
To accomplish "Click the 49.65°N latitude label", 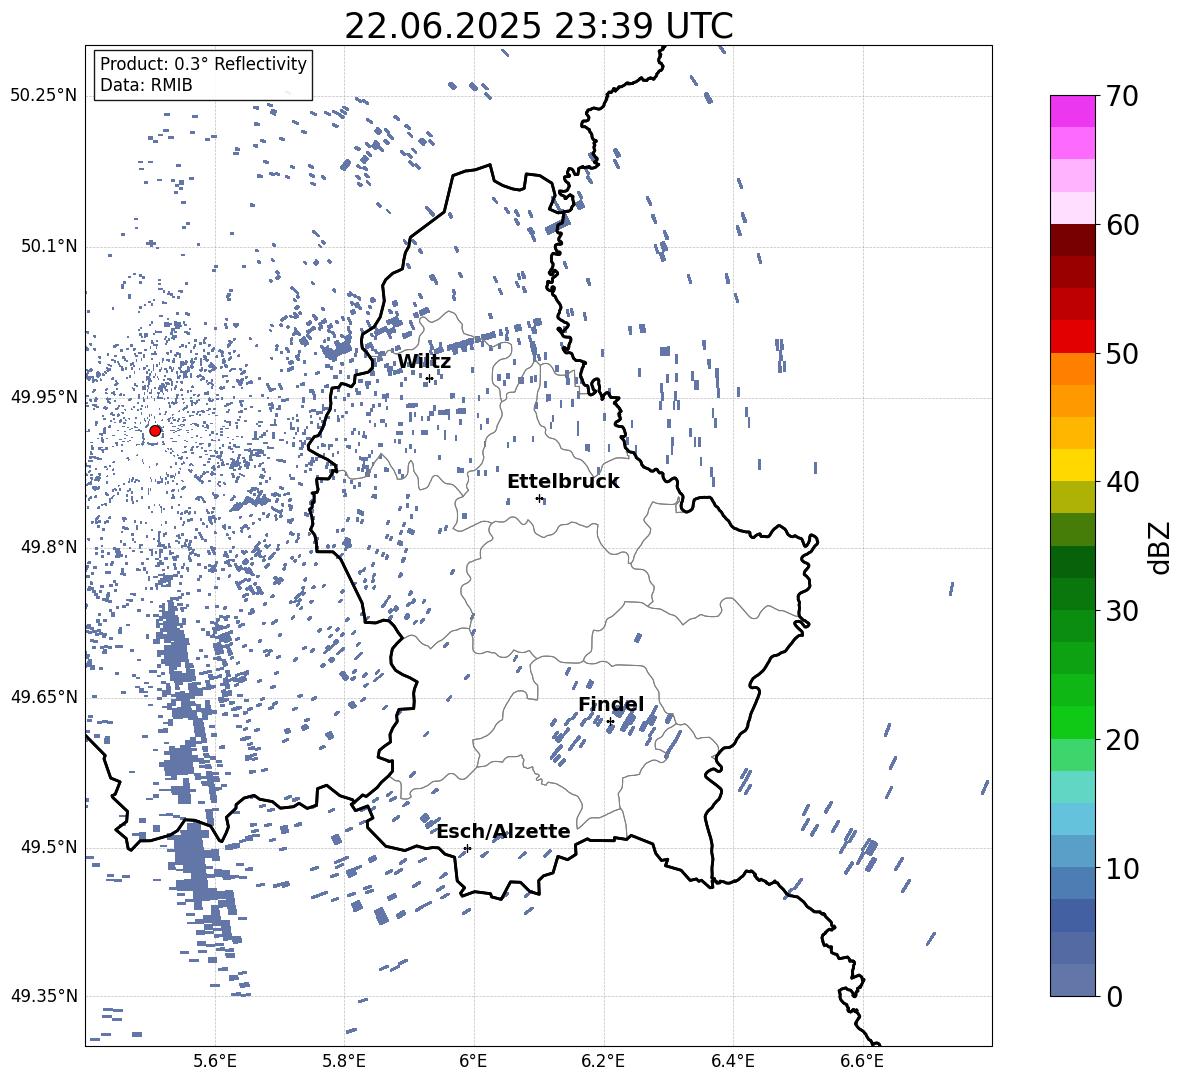I will point(44,697).
